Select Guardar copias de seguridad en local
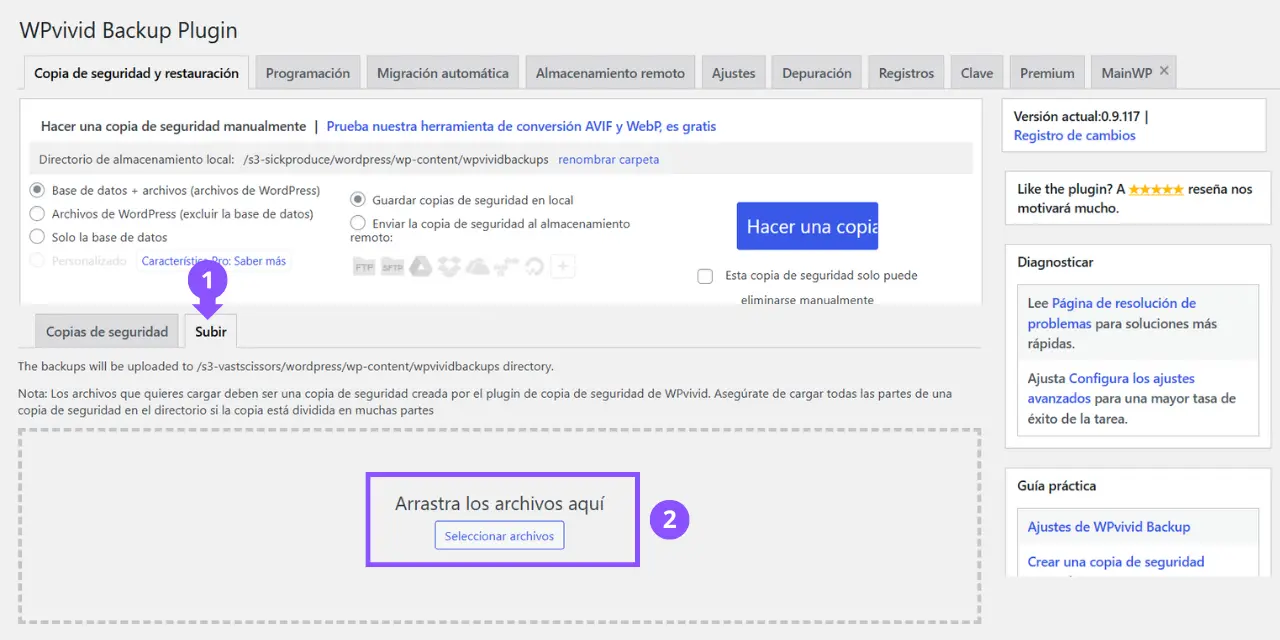1280x640 pixels. pos(358,200)
